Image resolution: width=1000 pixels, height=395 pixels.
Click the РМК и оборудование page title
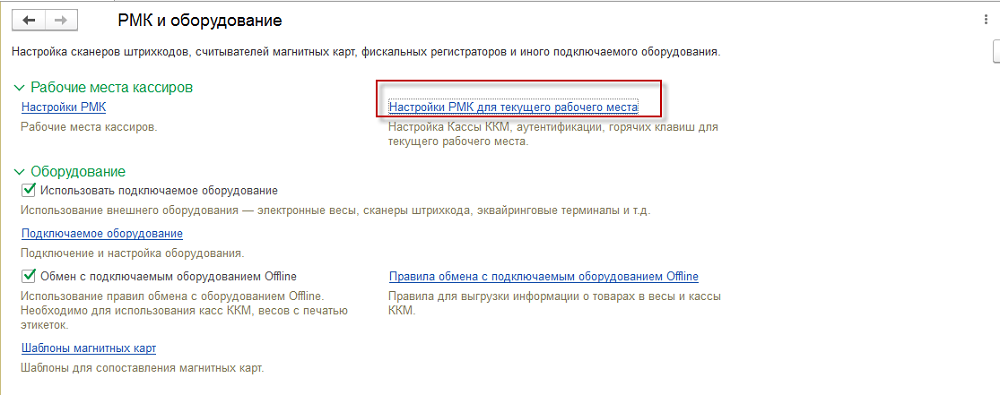(x=200, y=21)
